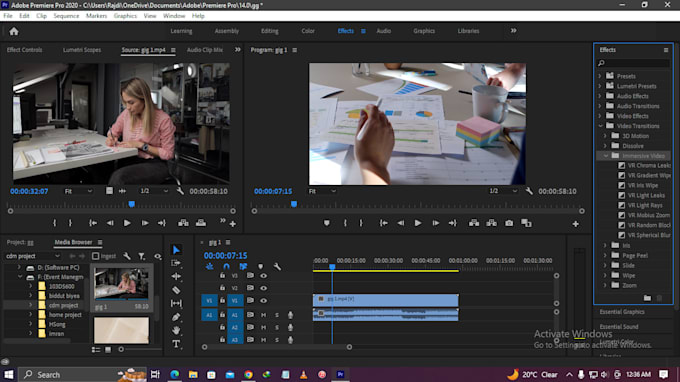Screen dimensions: 680x382
Task: Toggle visibility eye for track V2
Action: [263, 288]
